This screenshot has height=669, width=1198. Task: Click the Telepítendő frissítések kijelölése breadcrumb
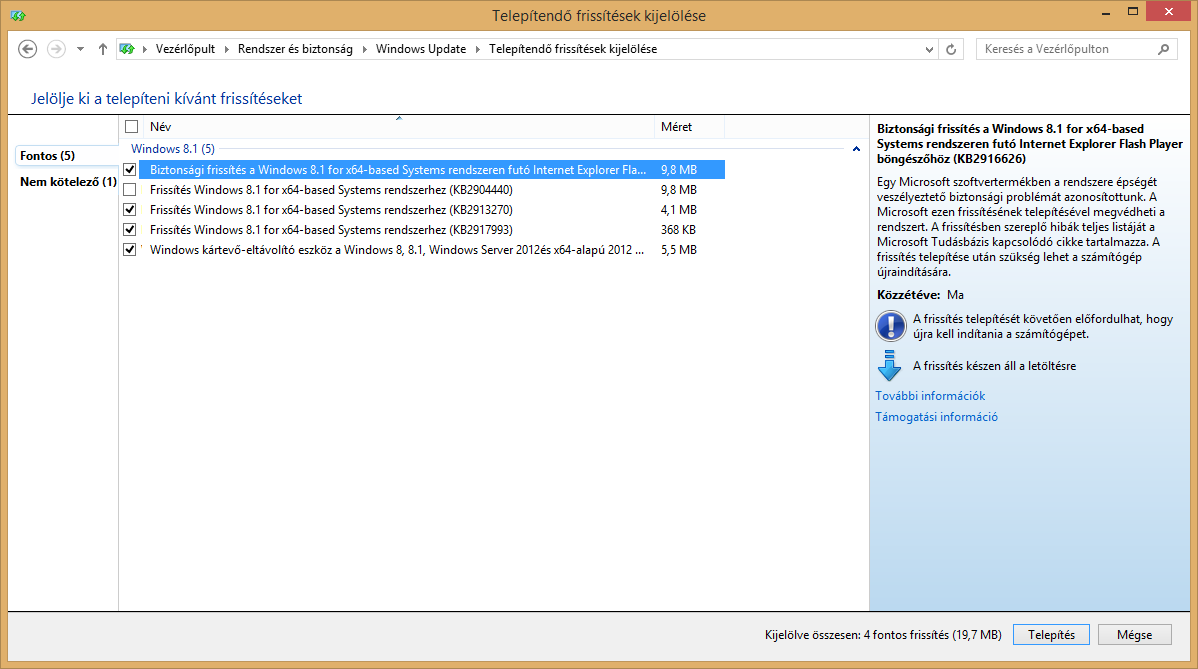click(573, 49)
